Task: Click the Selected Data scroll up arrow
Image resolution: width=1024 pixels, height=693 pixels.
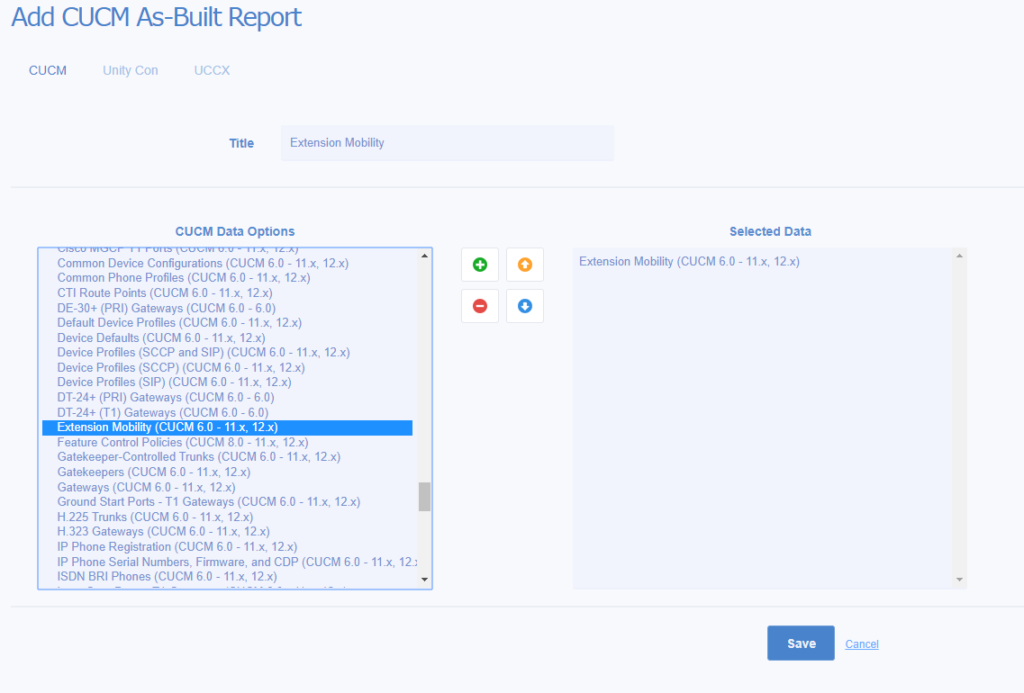Action: [x=959, y=256]
